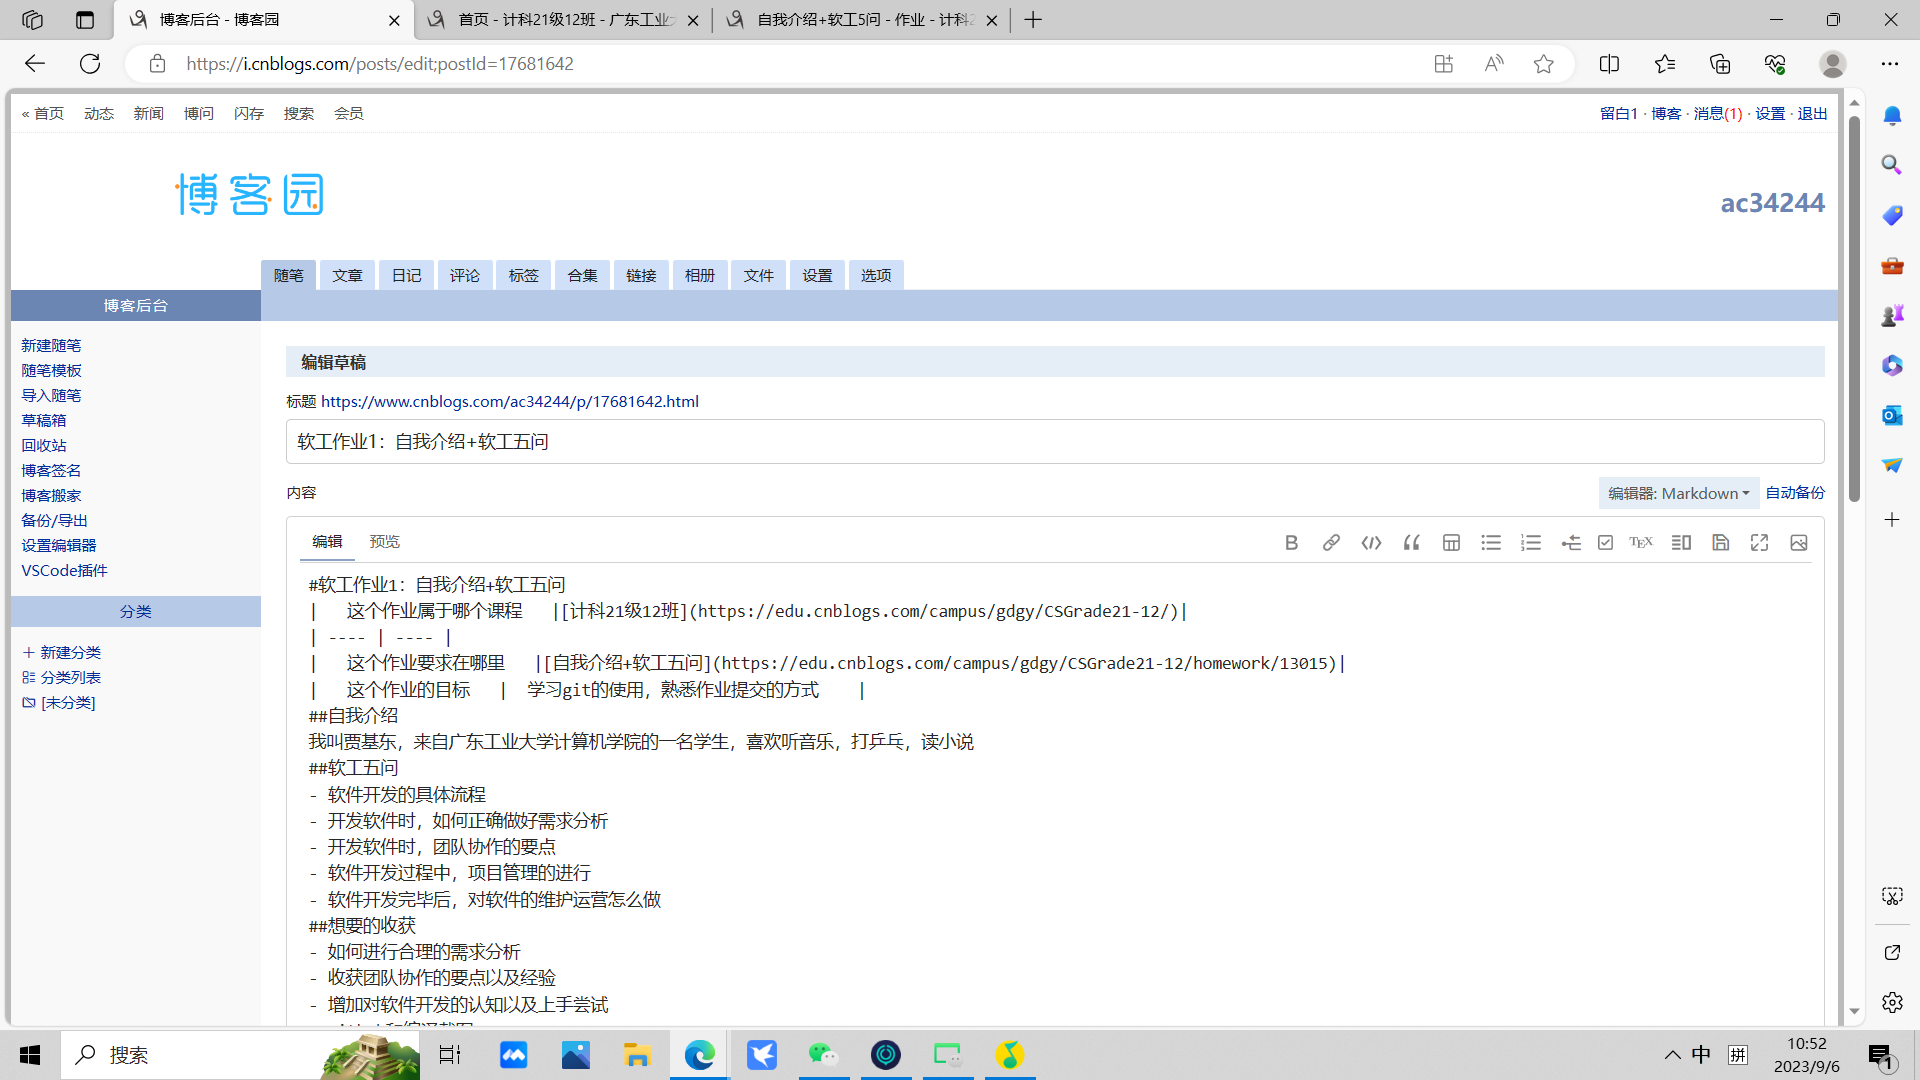The height and width of the screenshot is (1080, 1920).
Task: Open the 草稿箱 link in the sidebar
Action: tap(44, 420)
